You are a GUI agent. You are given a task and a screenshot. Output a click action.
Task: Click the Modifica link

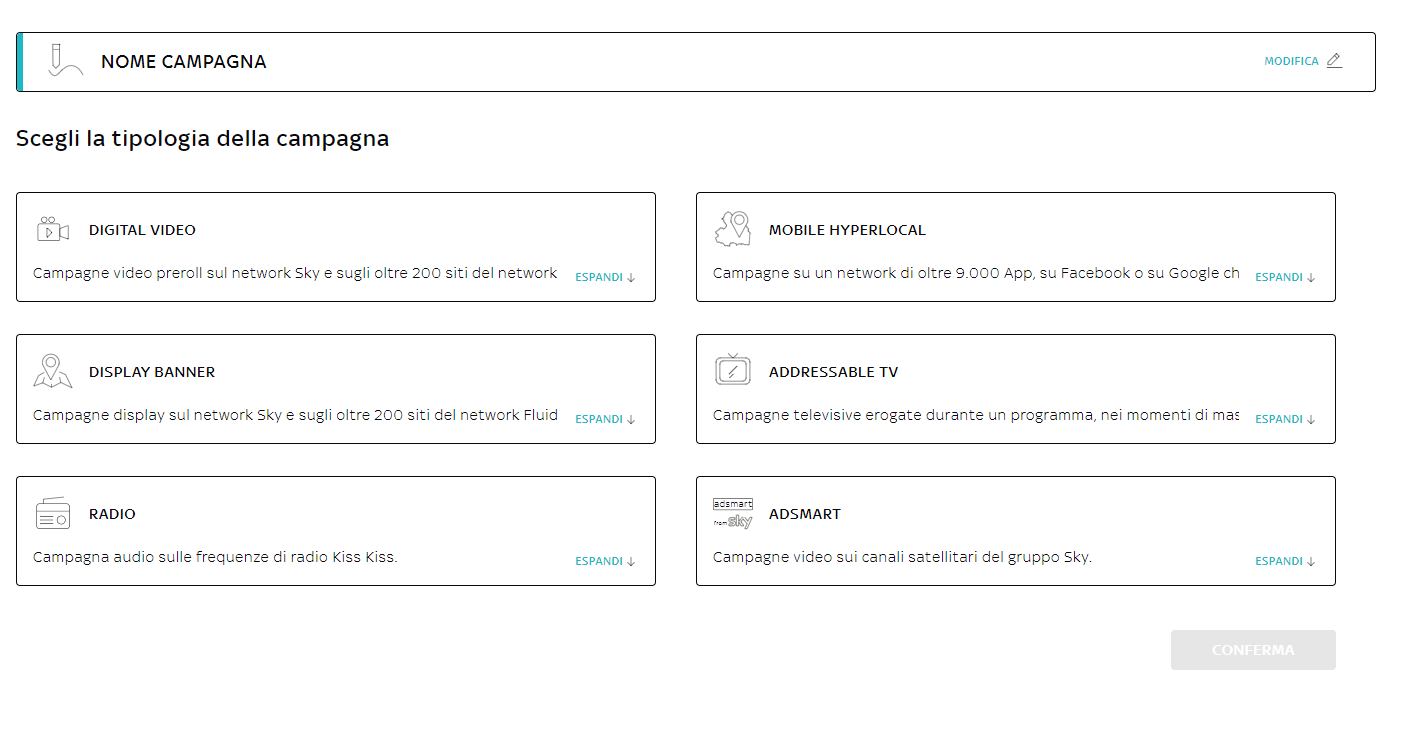[1291, 61]
